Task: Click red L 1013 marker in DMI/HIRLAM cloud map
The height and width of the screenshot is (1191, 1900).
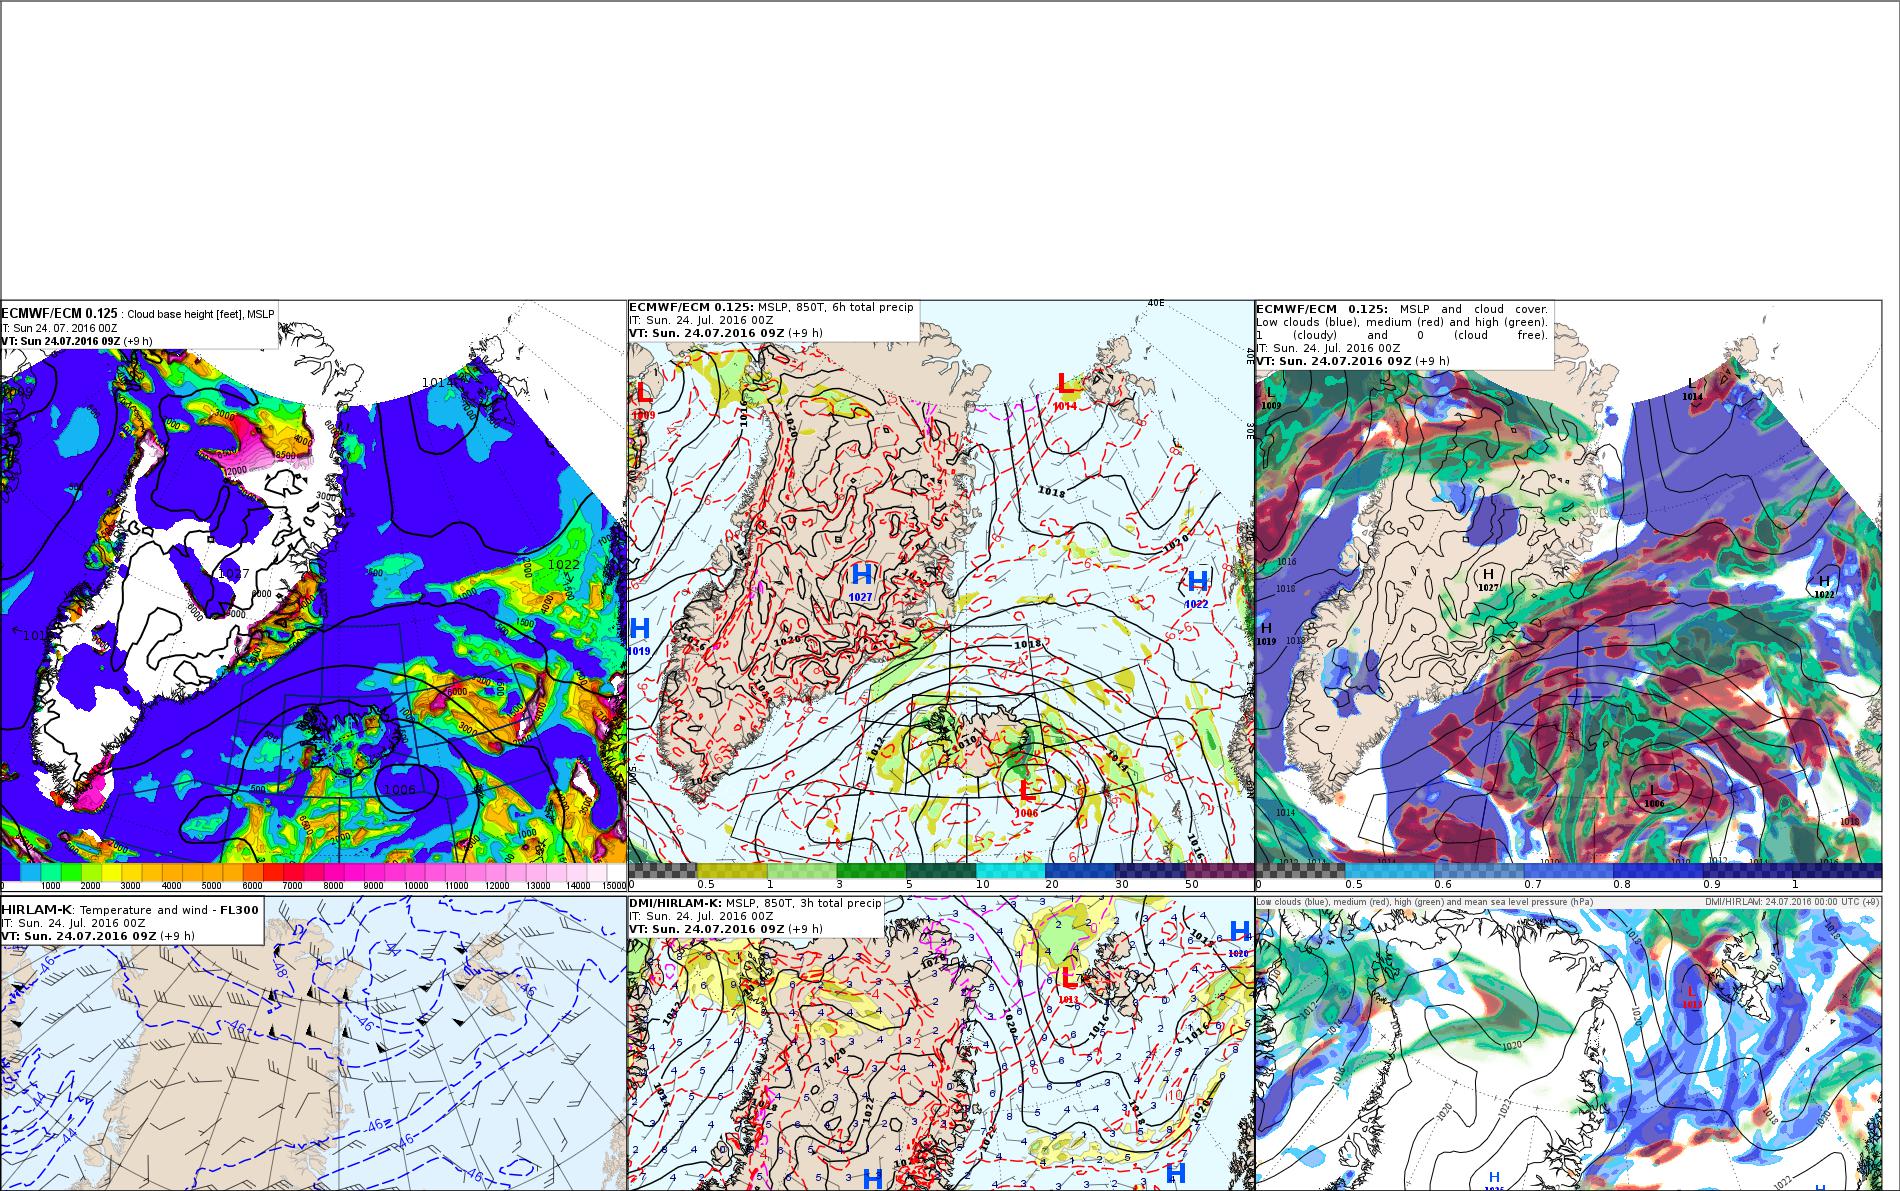Action: (1692, 996)
